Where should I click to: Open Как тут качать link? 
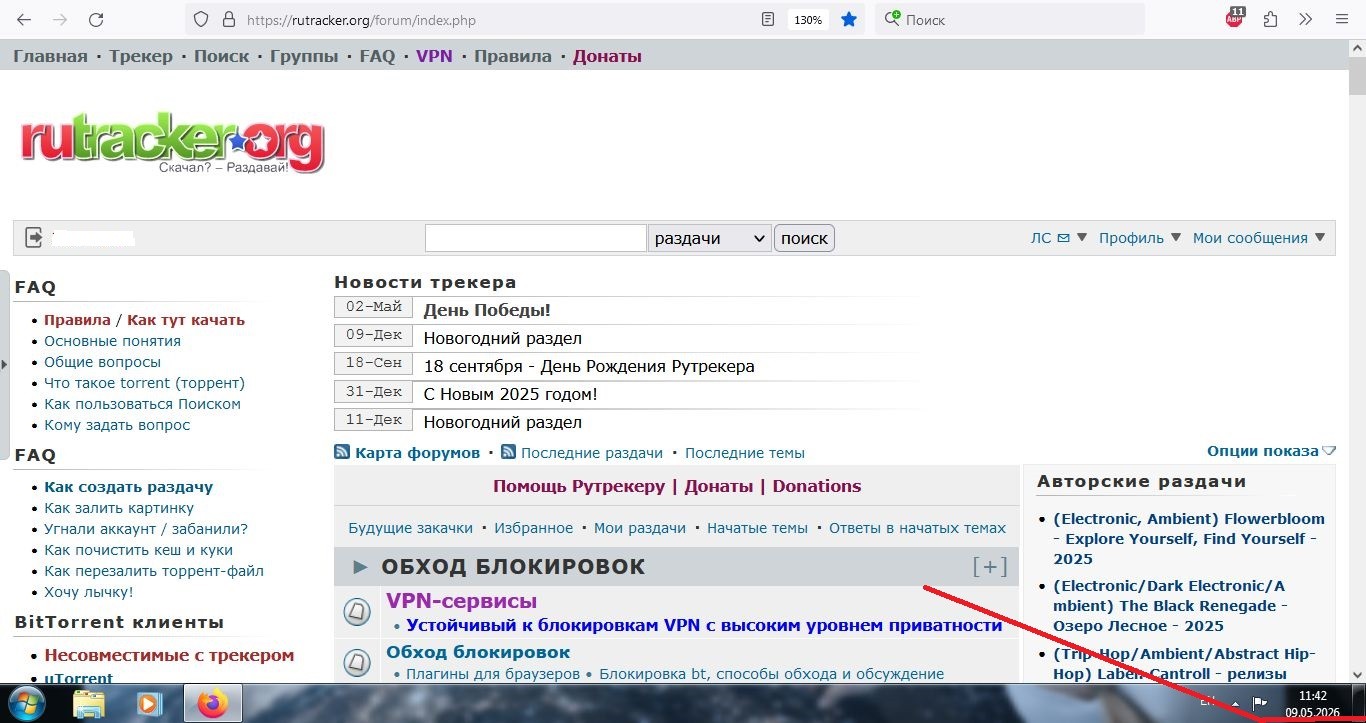[x=186, y=320]
